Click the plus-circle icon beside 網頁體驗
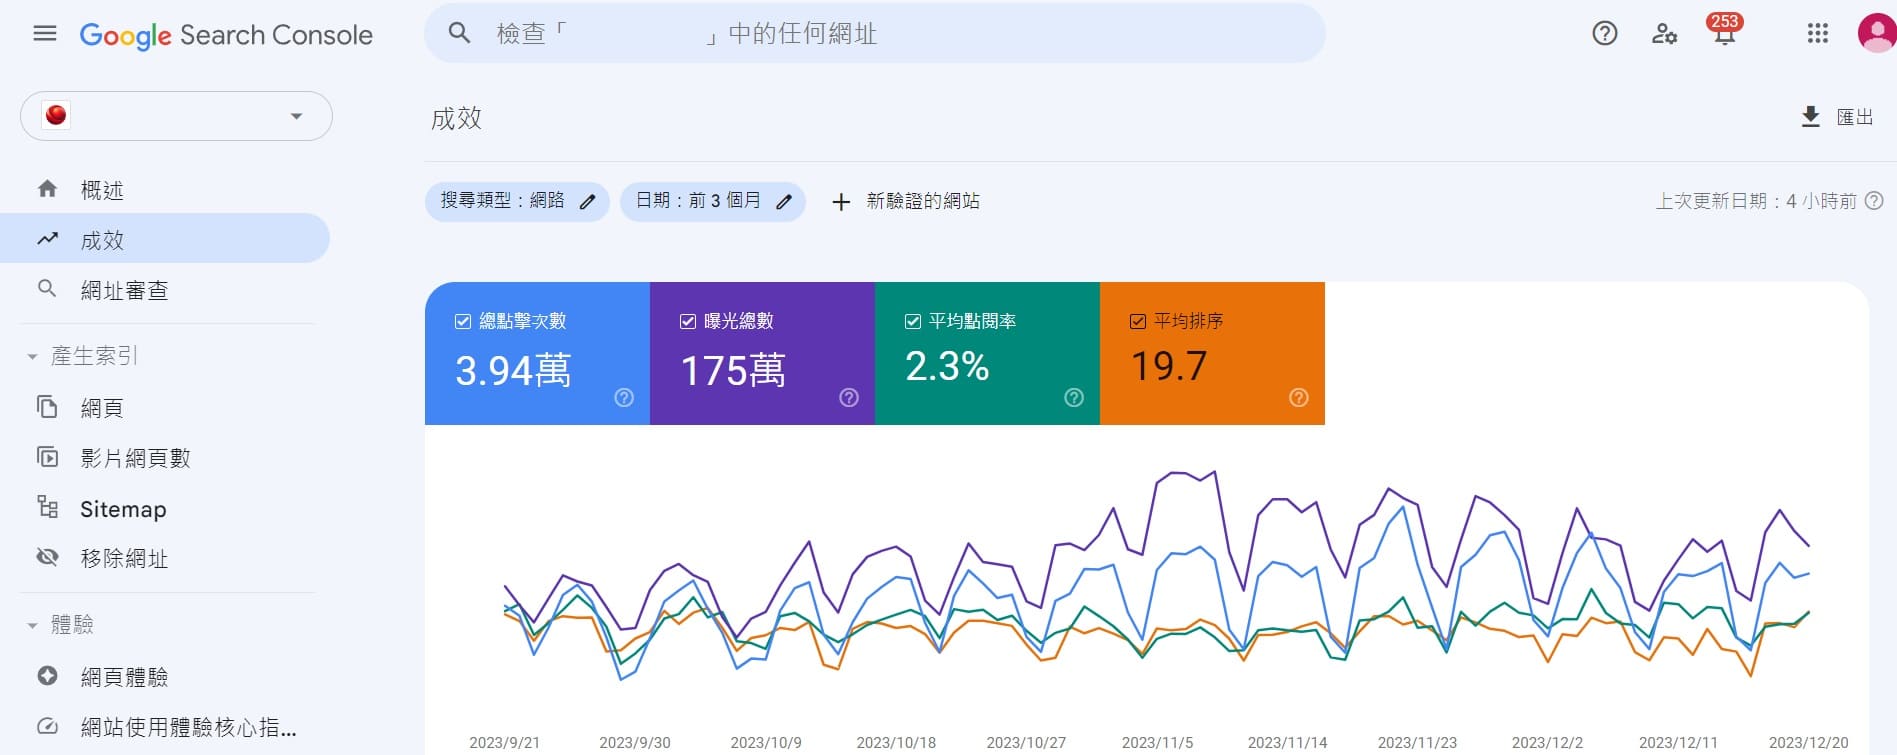The image size is (1897, 755). [x=47, y=676]
